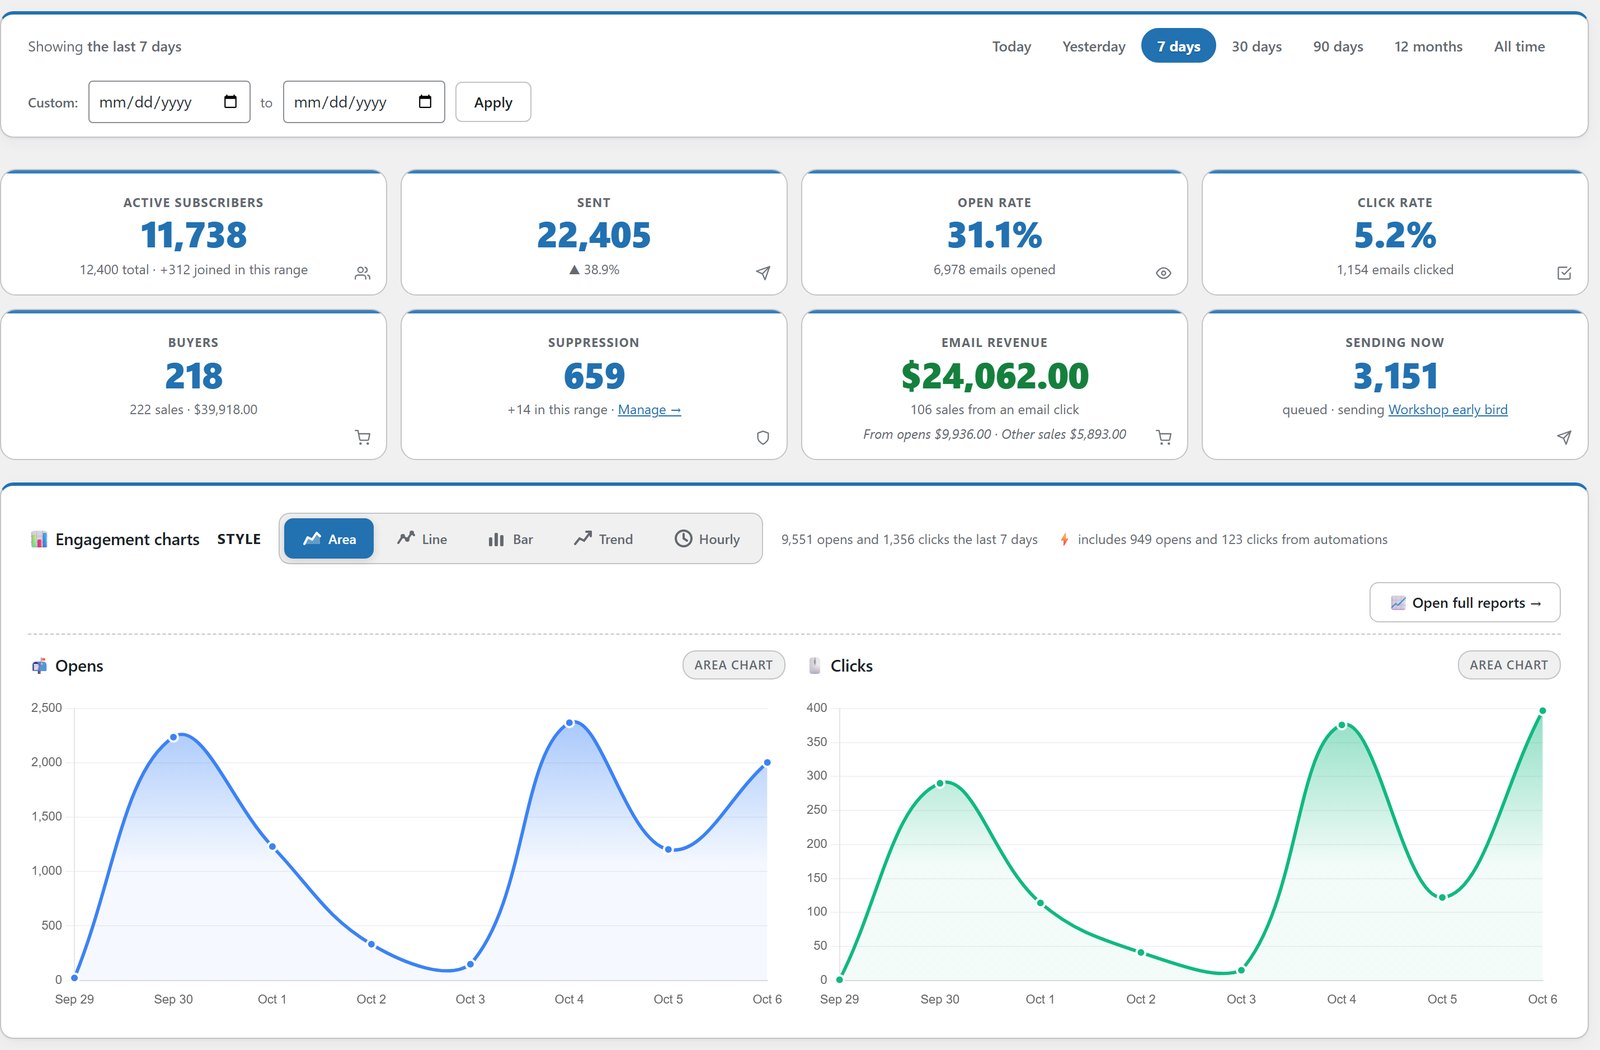Click the Oct 5 point on Clicks chart
The width and height of the screenshot is (1600, 1050).
[x=1442, y=897]
